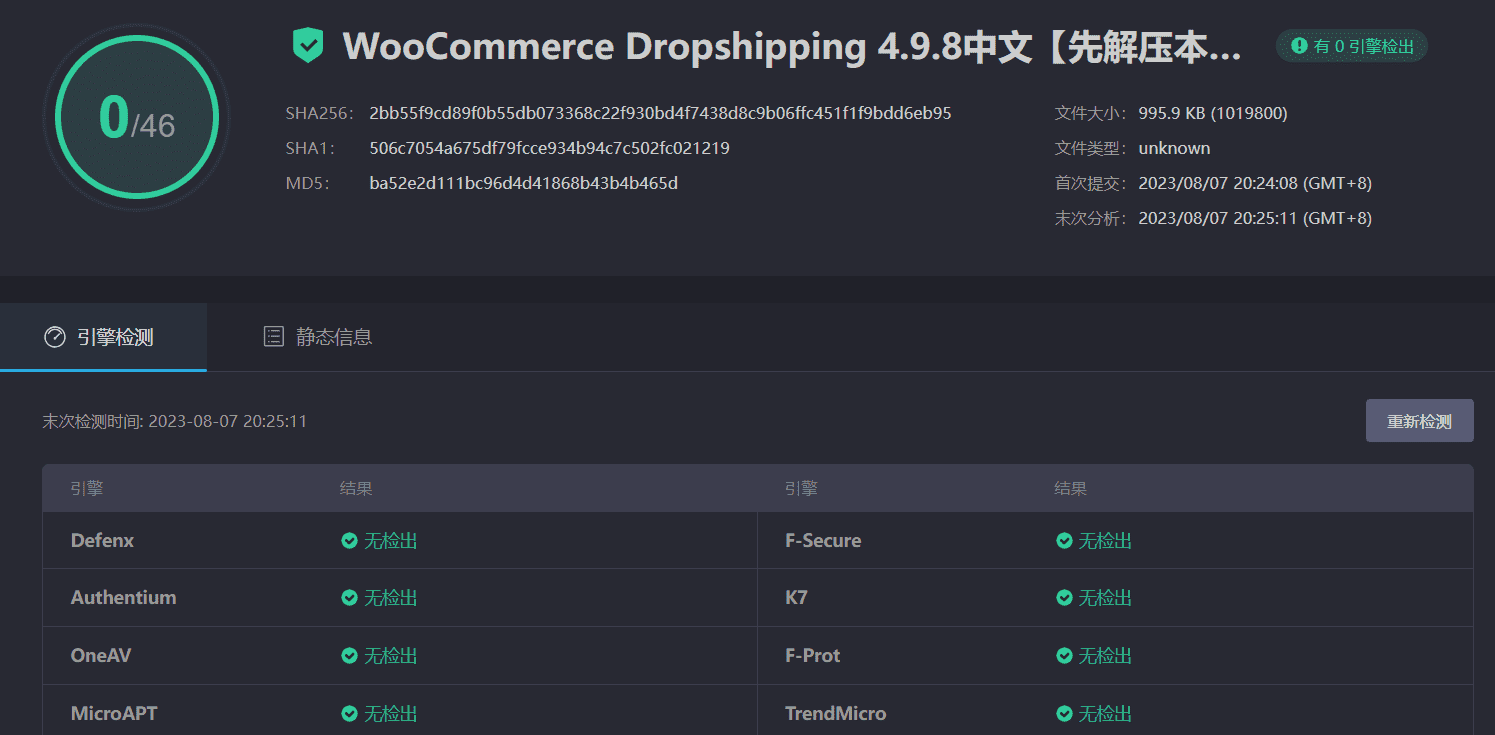Viewport: 1495px width, 735px height.
Task: Click the 末次分析 time 20:25:11 (GMT+8)
Action: pyautogui.click(x=1255, y=218)
